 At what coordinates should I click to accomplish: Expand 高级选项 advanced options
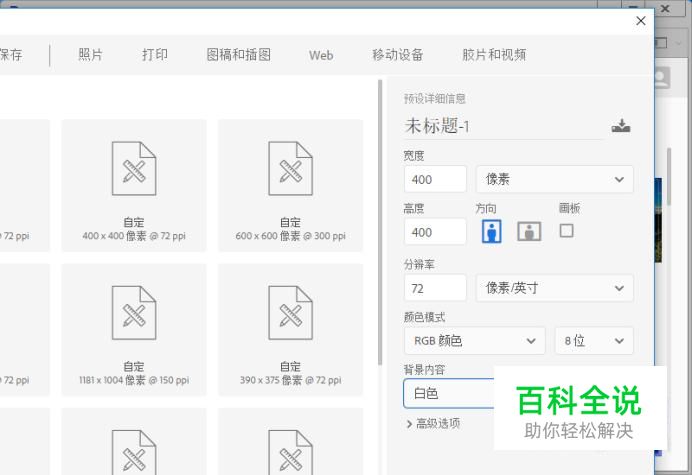(433, 424)
